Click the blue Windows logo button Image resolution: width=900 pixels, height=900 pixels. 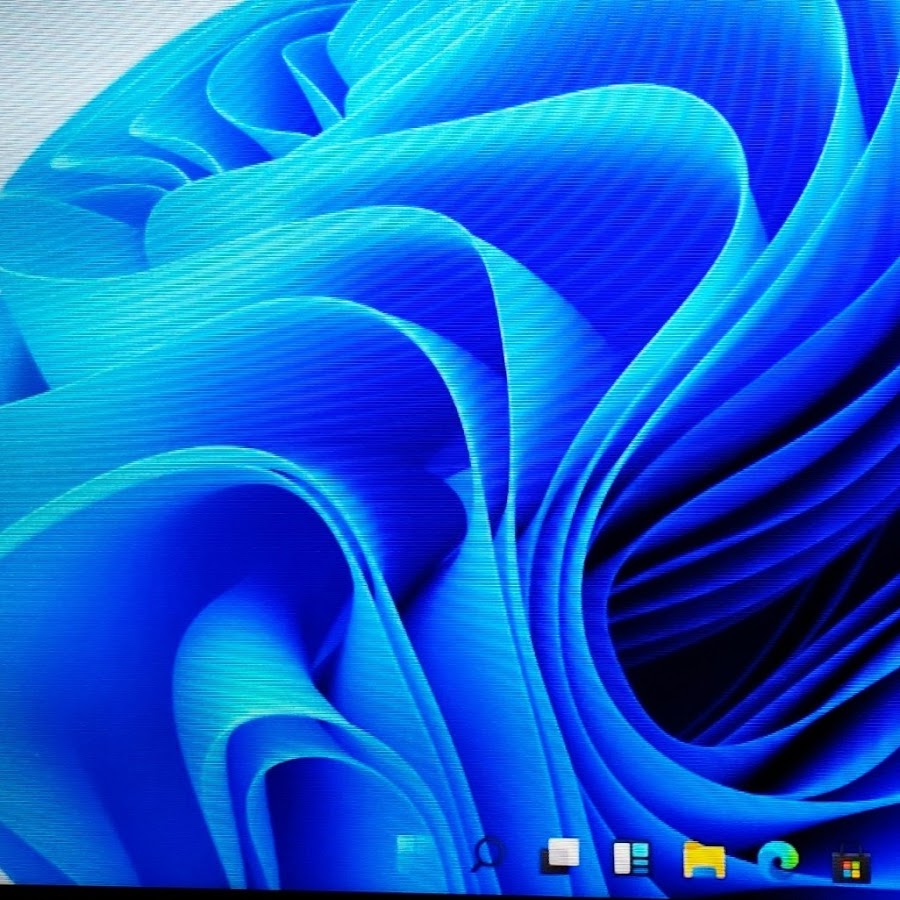click(415, 856)
